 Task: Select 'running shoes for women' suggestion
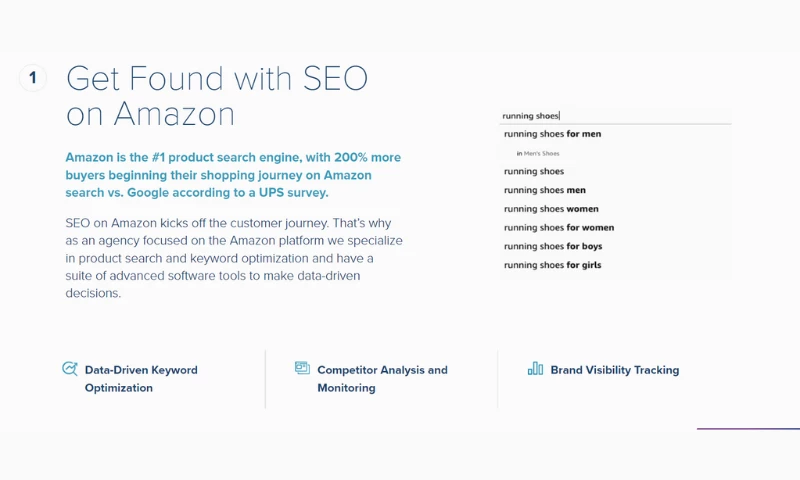(x=559, y=228)
